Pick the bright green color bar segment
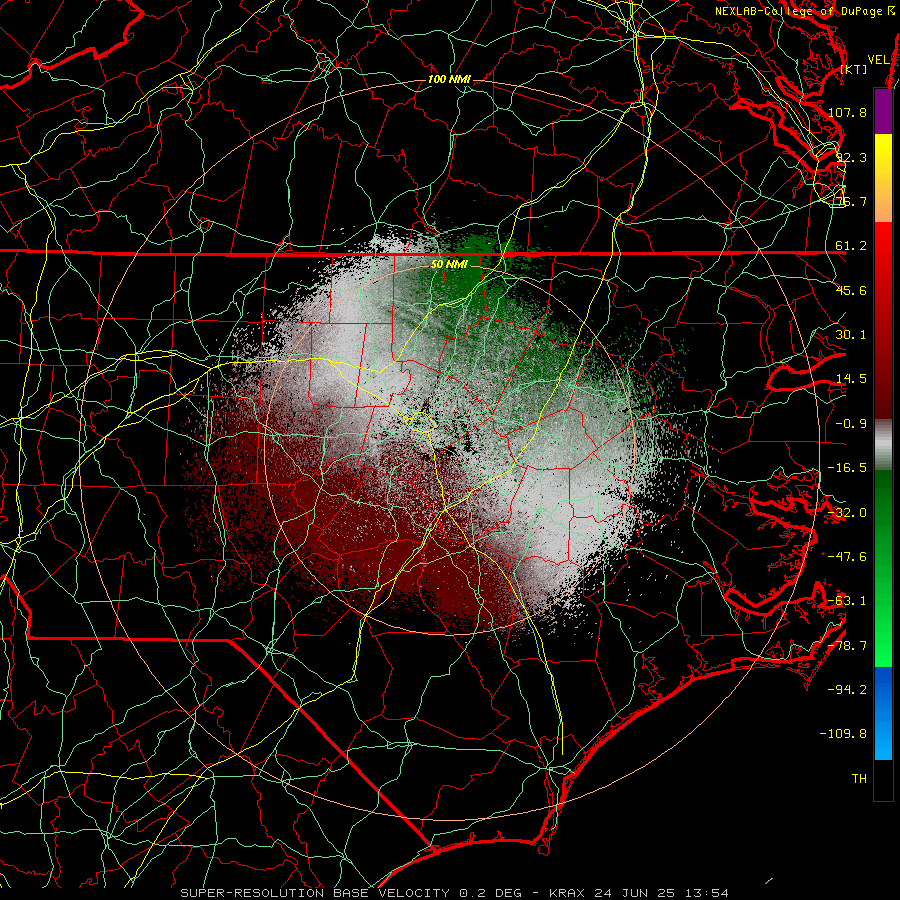Viewport: 900px width, 900px height. pyautogui.click(x=883, y=568)
